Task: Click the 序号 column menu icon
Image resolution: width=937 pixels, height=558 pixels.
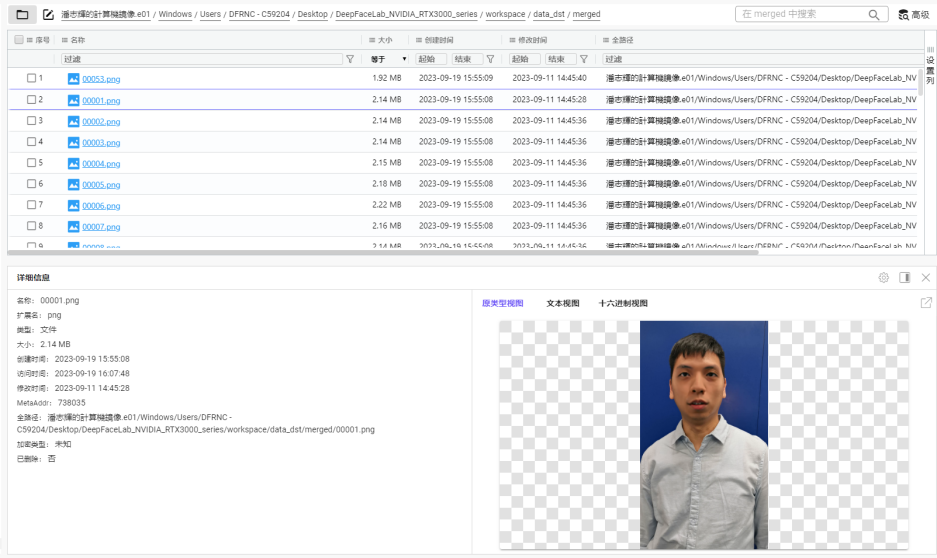Action: tap(30, 40)
